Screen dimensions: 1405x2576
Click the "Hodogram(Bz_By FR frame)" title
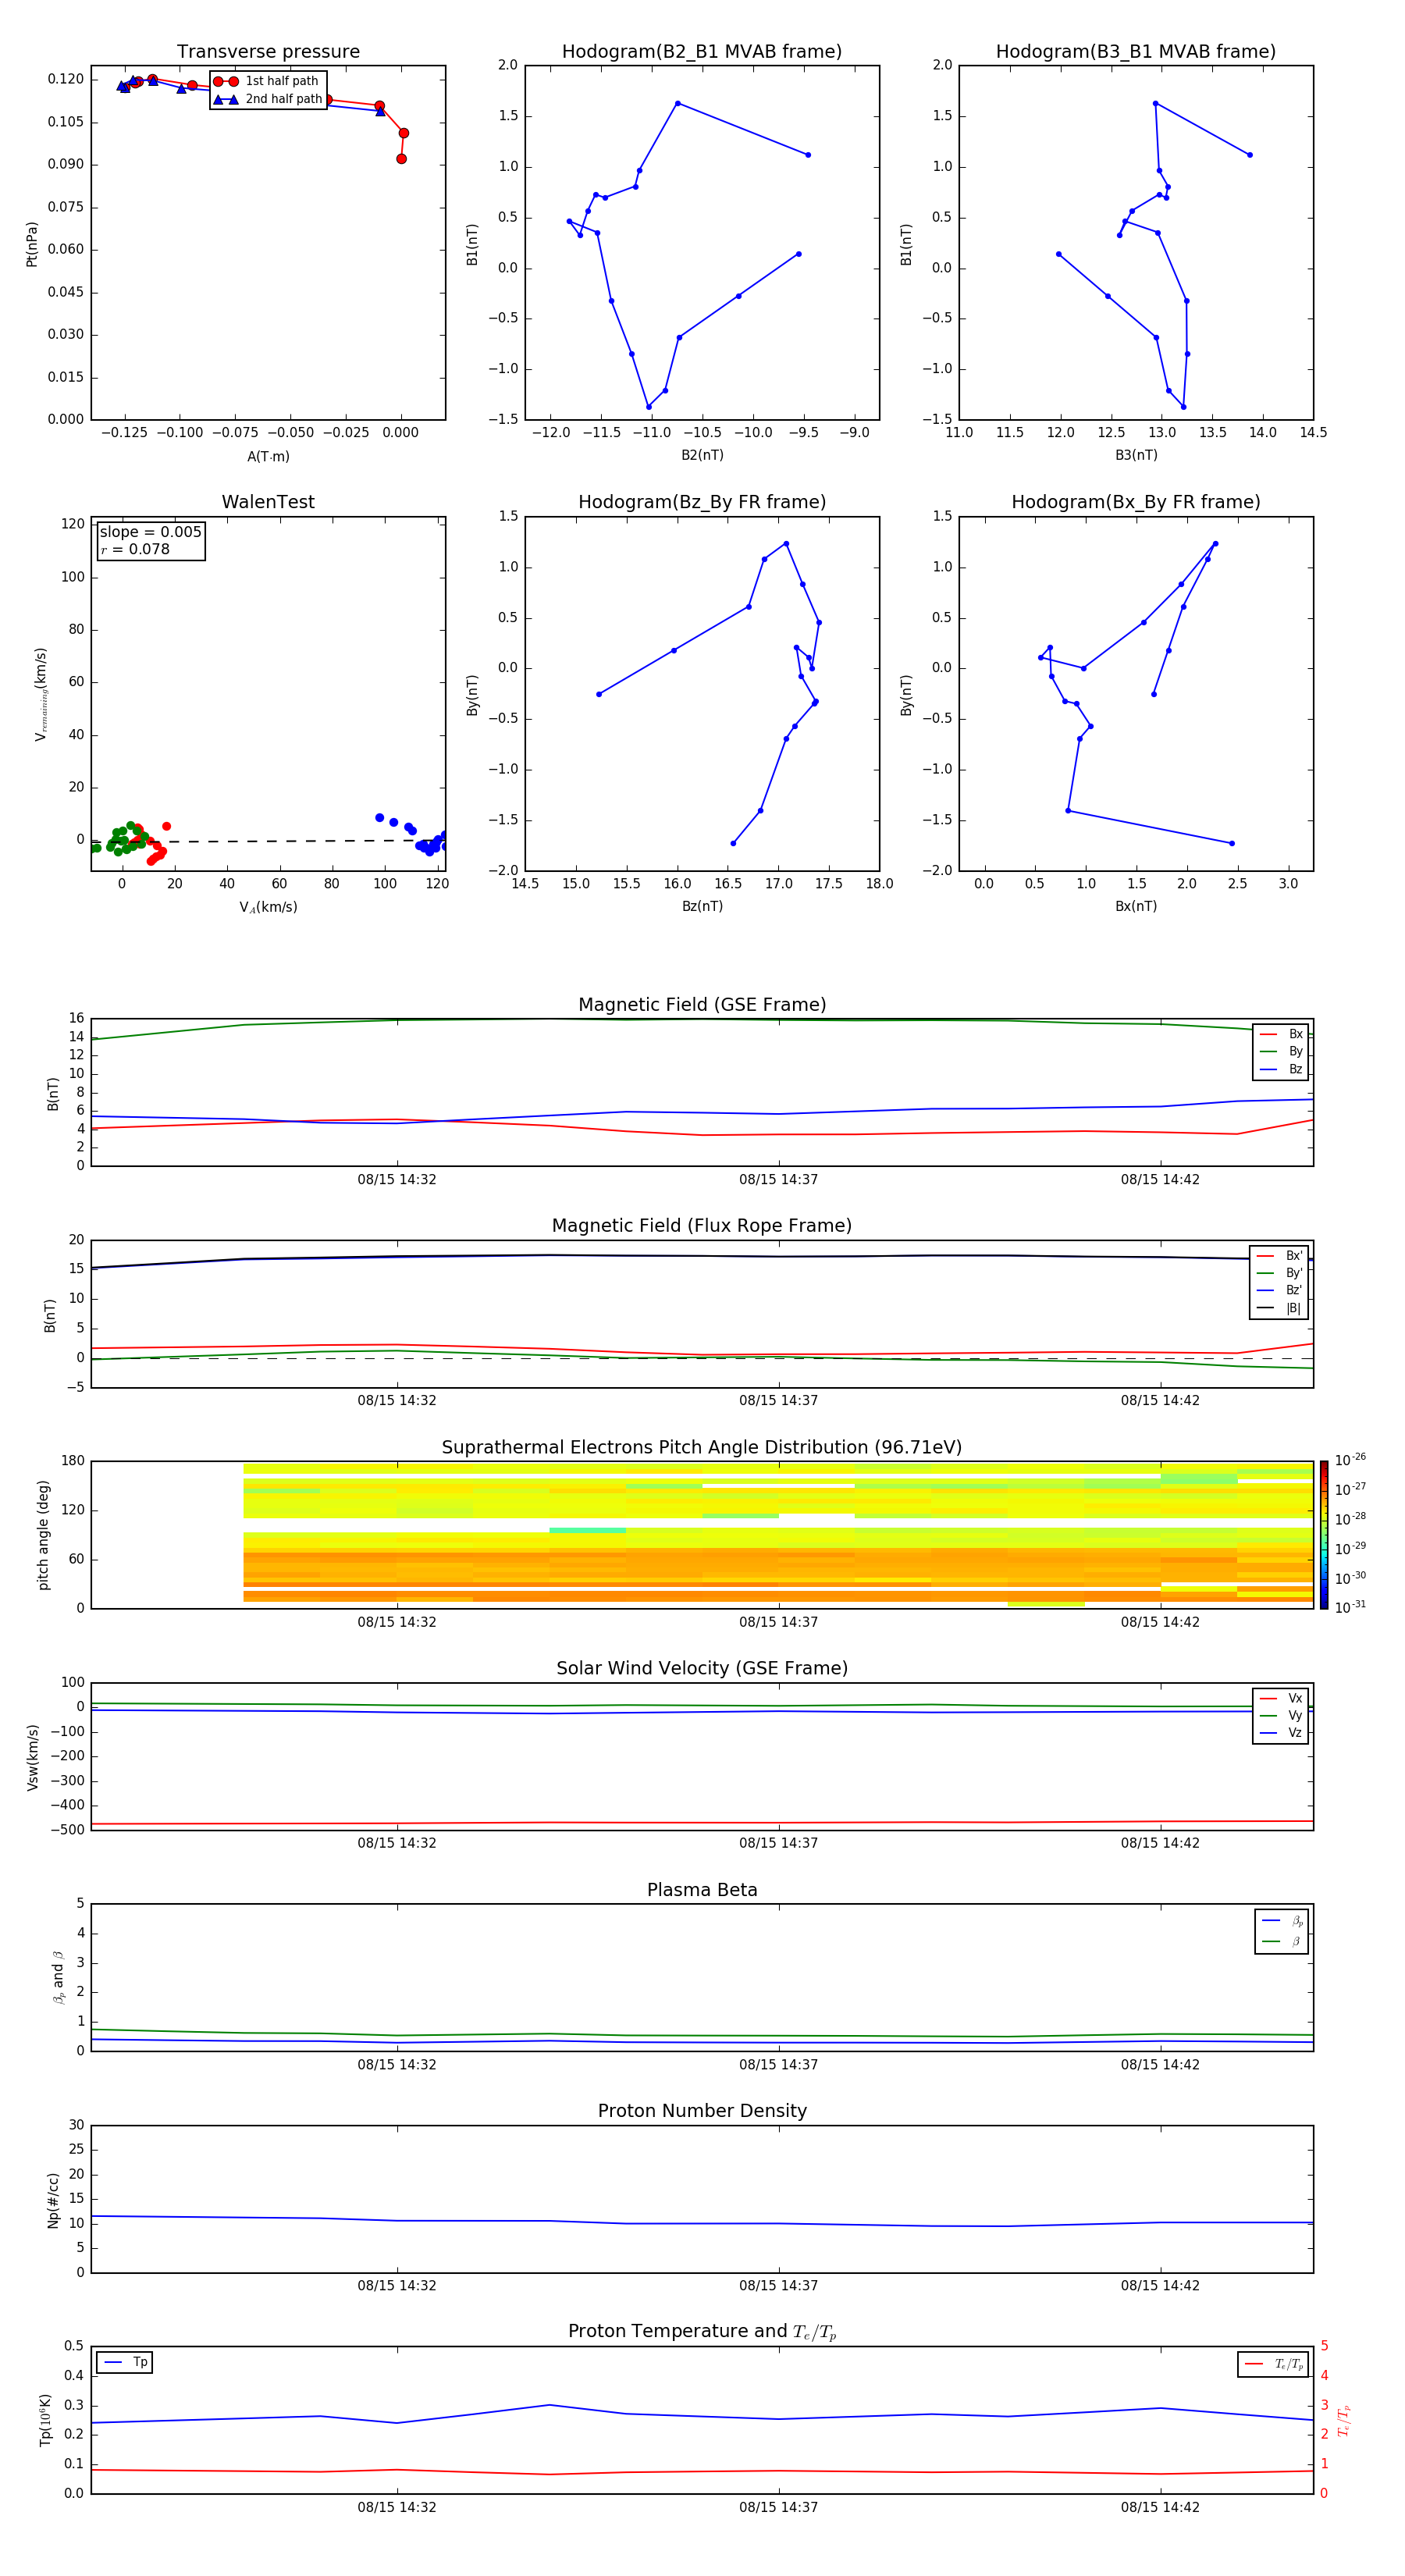coord(702,502)
